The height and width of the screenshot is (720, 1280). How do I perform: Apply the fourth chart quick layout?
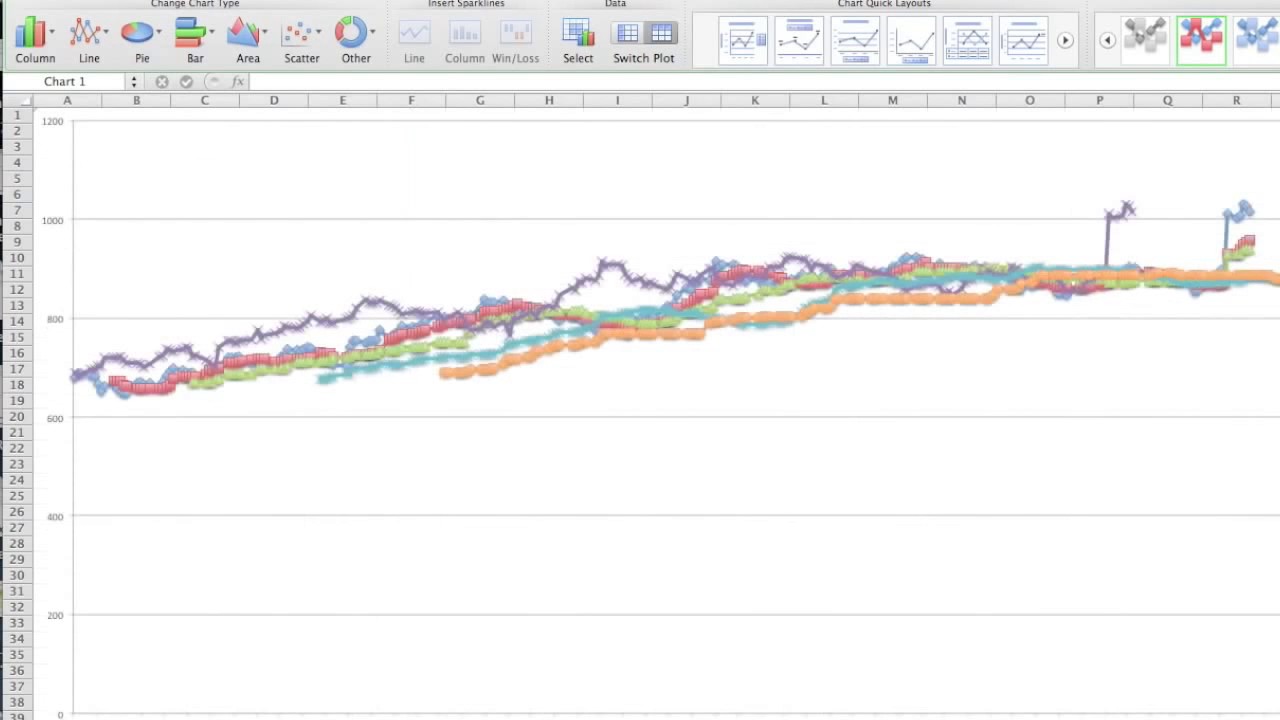911,41
